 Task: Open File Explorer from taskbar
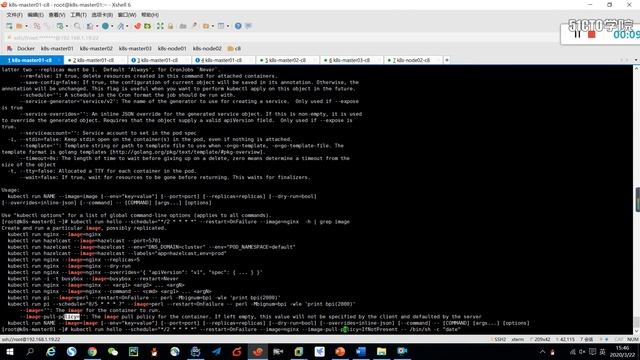click(x=382, y=351)
